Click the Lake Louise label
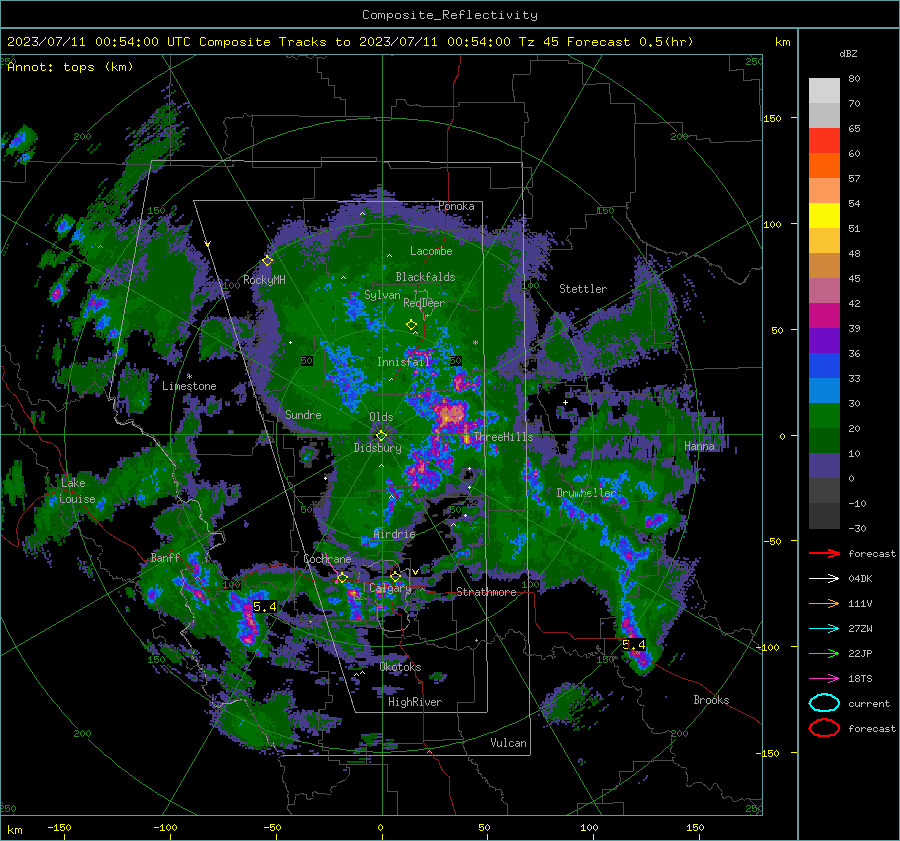900x841 pixels. [76, 491]
